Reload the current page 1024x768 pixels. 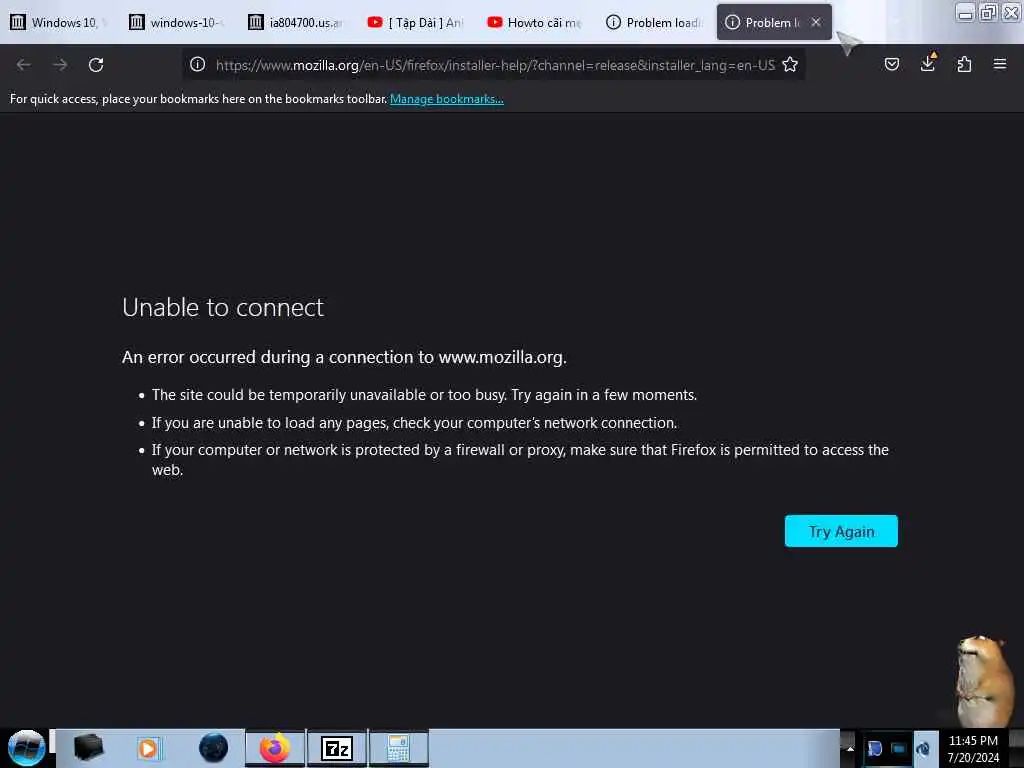pyautogui.click(x=96, y=65)
